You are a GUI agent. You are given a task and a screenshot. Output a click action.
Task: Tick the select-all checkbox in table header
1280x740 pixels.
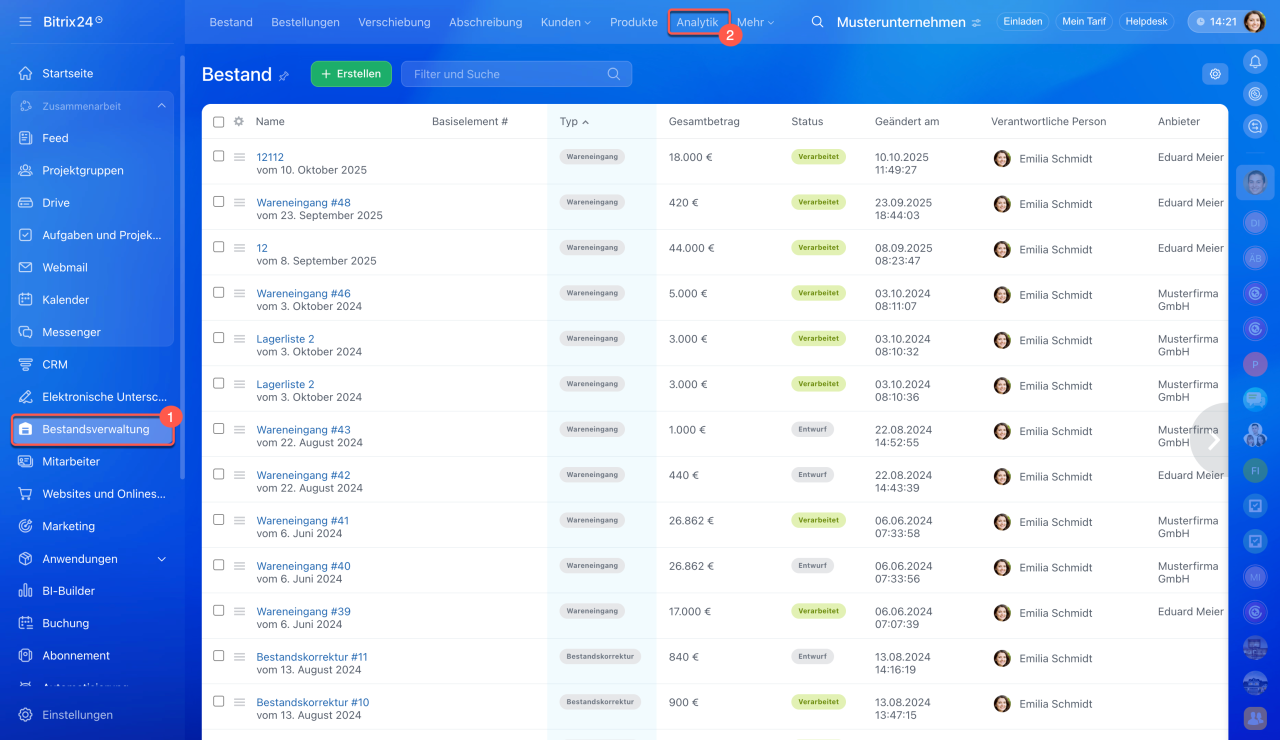pos(219,122)
